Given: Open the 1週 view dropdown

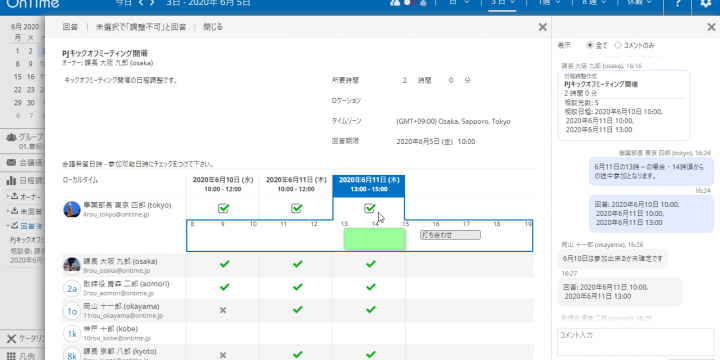Looking at the screenshot, I should click(x=549, y=2).
